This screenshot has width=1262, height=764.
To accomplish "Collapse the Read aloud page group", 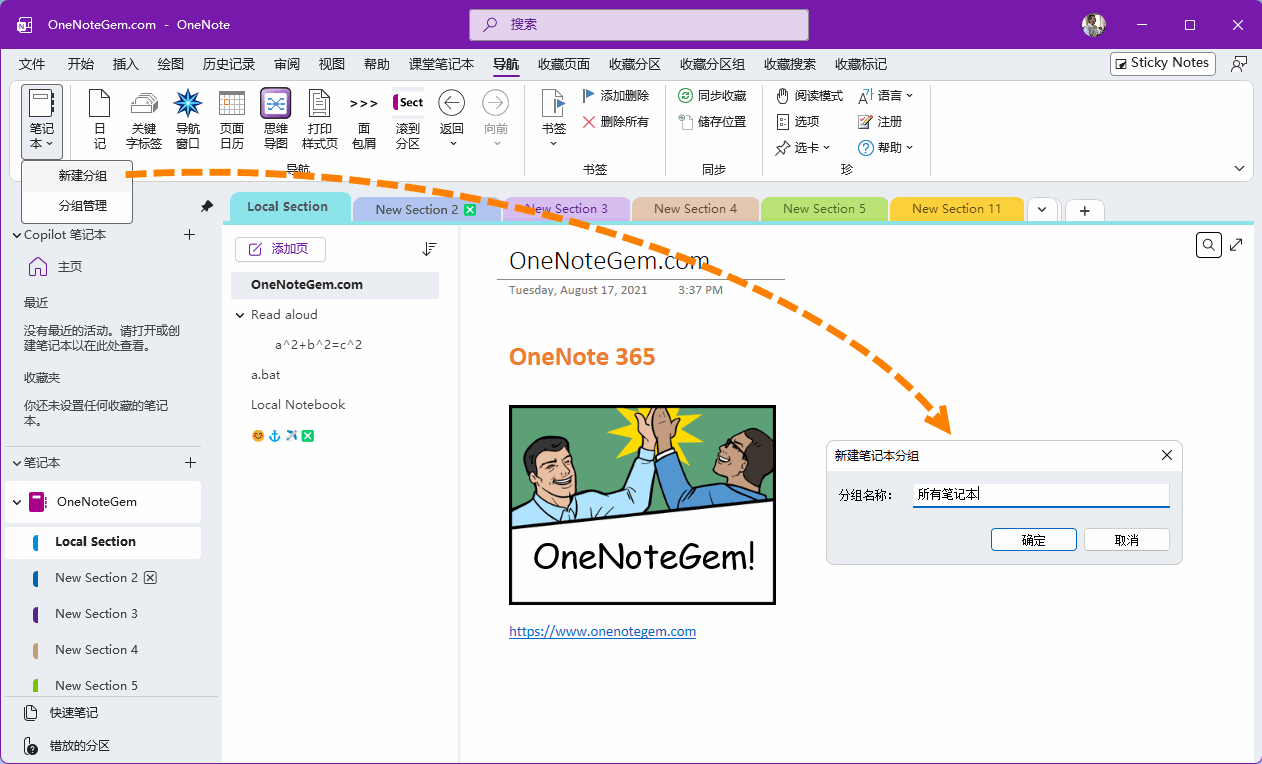I will pos(240,315).
